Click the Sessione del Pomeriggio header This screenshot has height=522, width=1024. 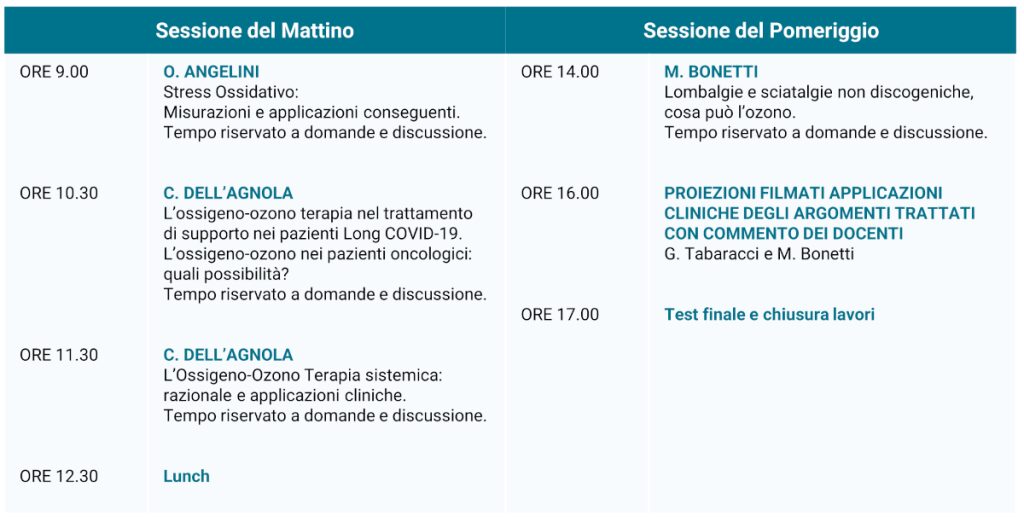[x=760, y=31]
